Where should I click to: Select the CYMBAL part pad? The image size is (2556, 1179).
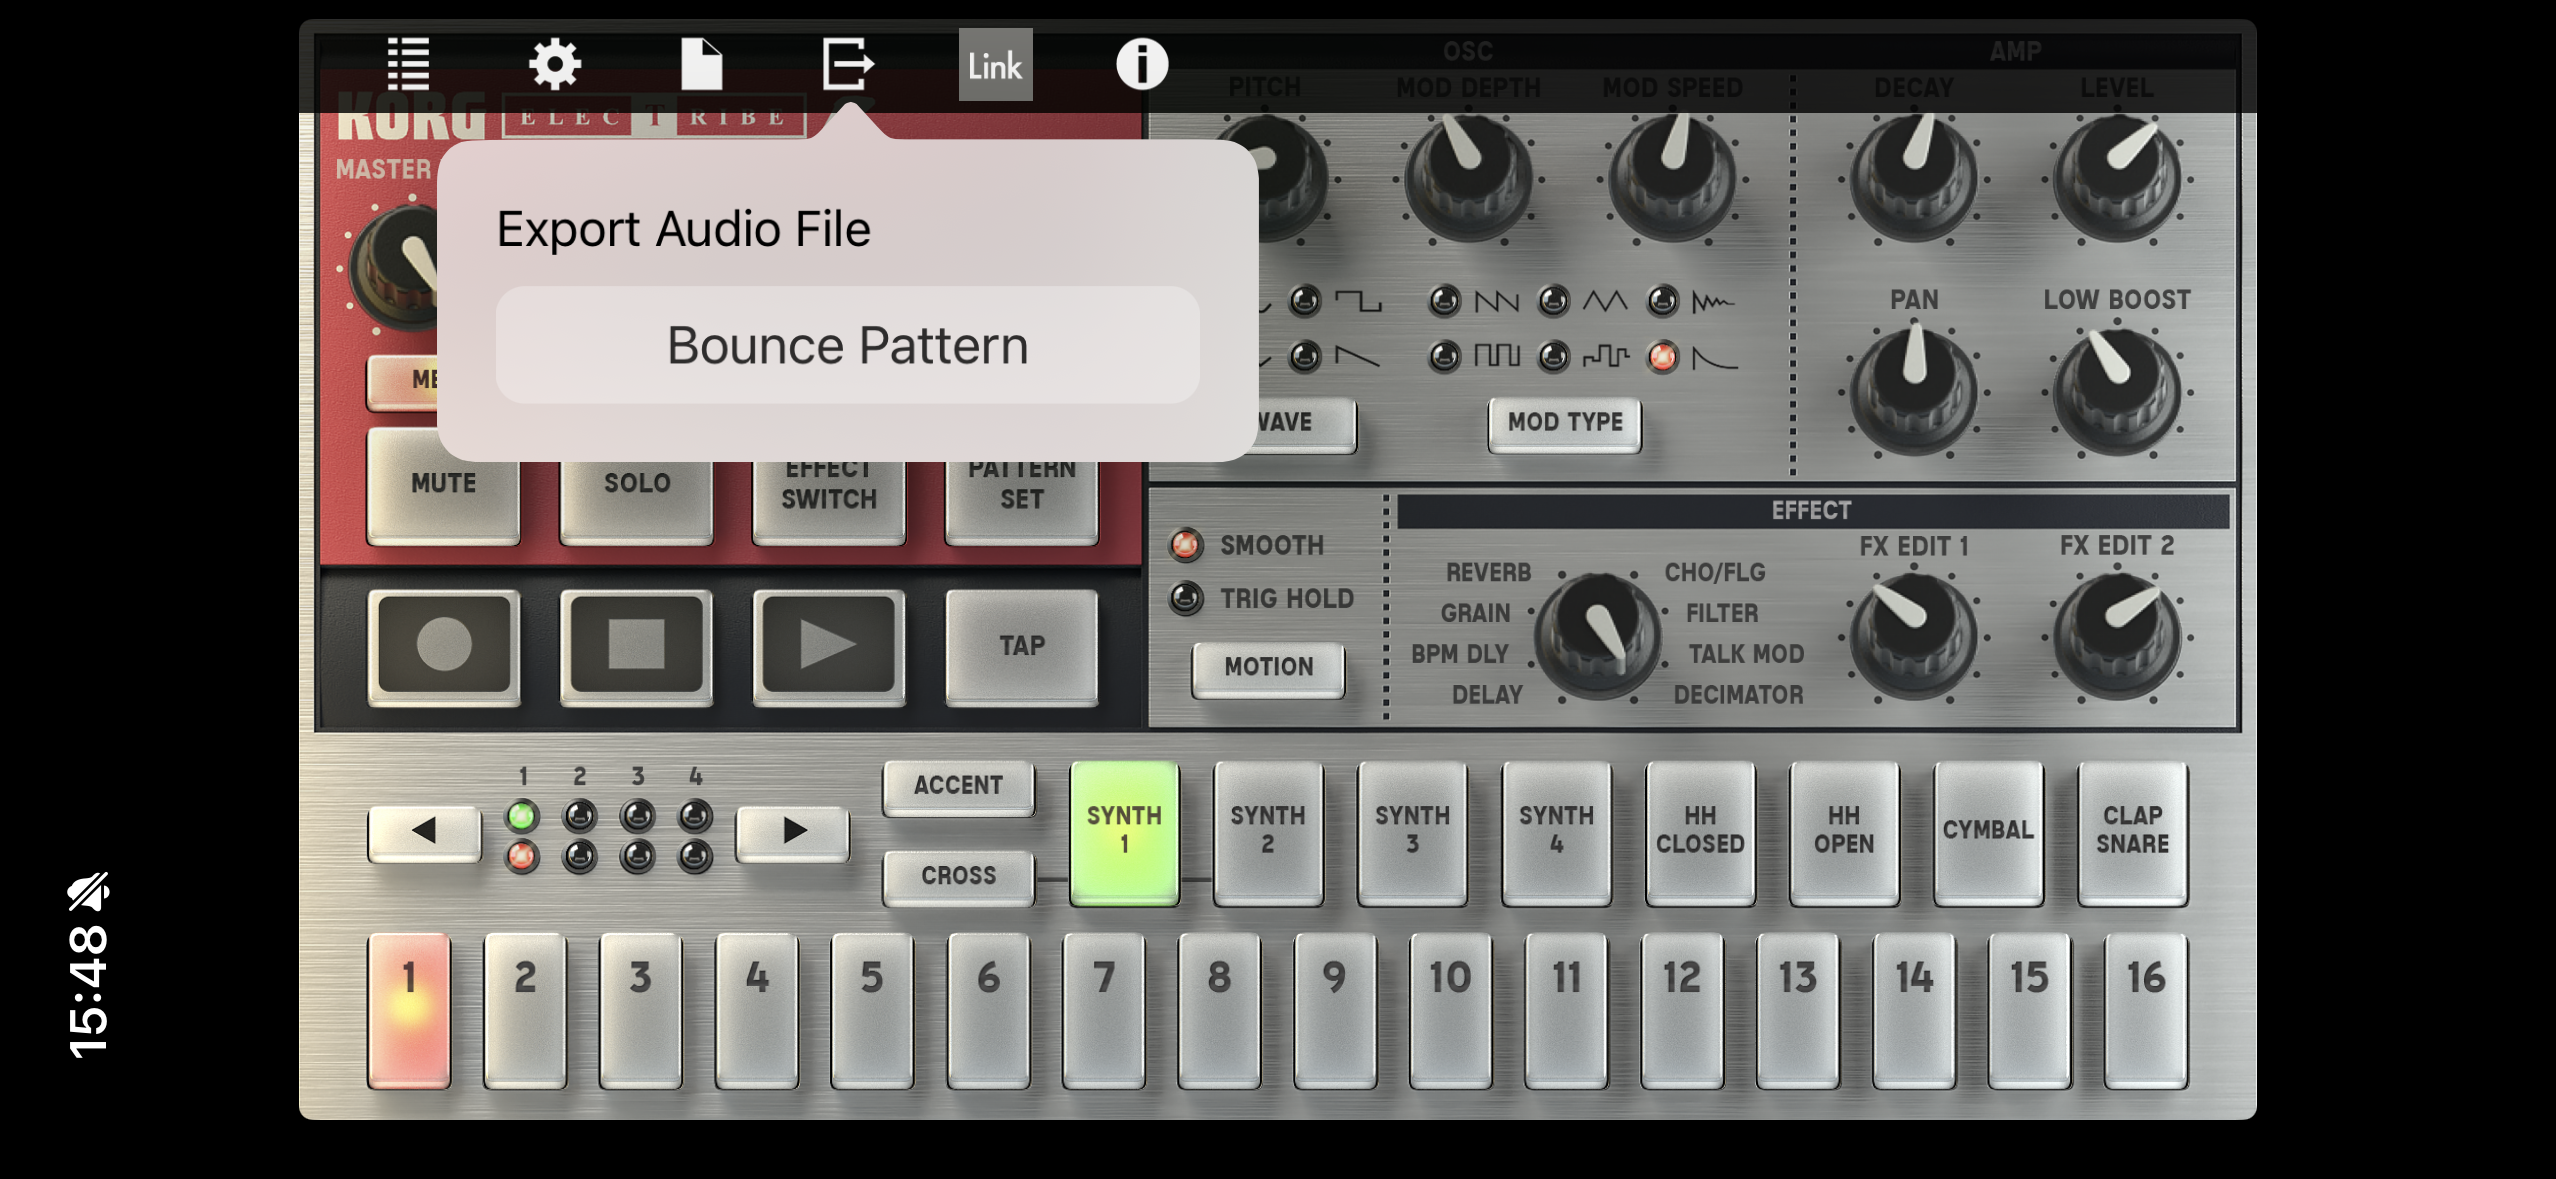pyautogui.click(x=1988, y=832)
